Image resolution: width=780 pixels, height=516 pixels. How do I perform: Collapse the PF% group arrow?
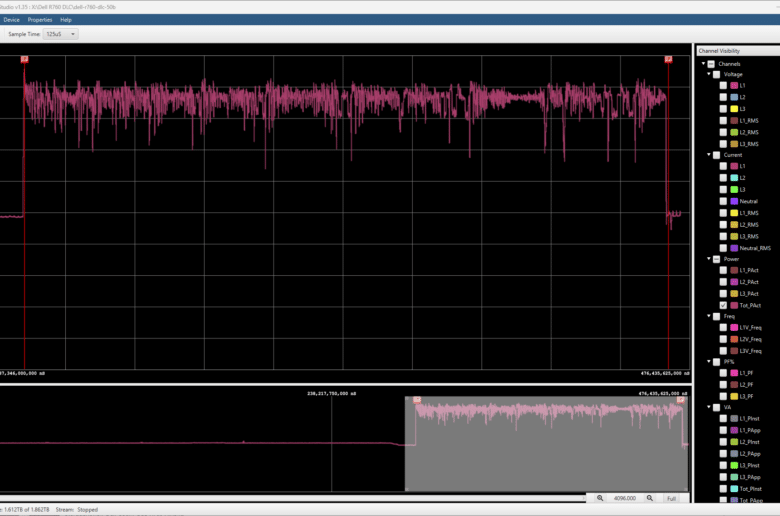pyautogui.click(x=709, y=361)
